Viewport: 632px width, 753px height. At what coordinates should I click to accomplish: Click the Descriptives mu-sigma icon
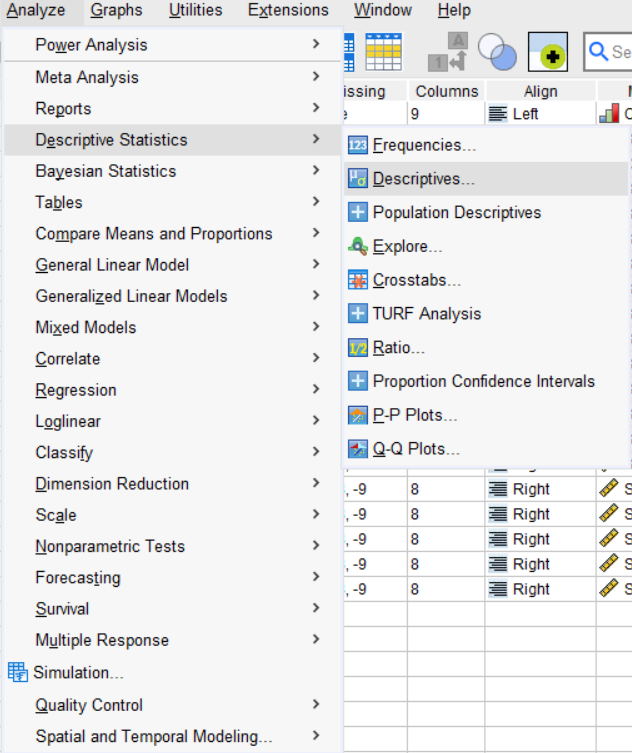tap(358, 179)
